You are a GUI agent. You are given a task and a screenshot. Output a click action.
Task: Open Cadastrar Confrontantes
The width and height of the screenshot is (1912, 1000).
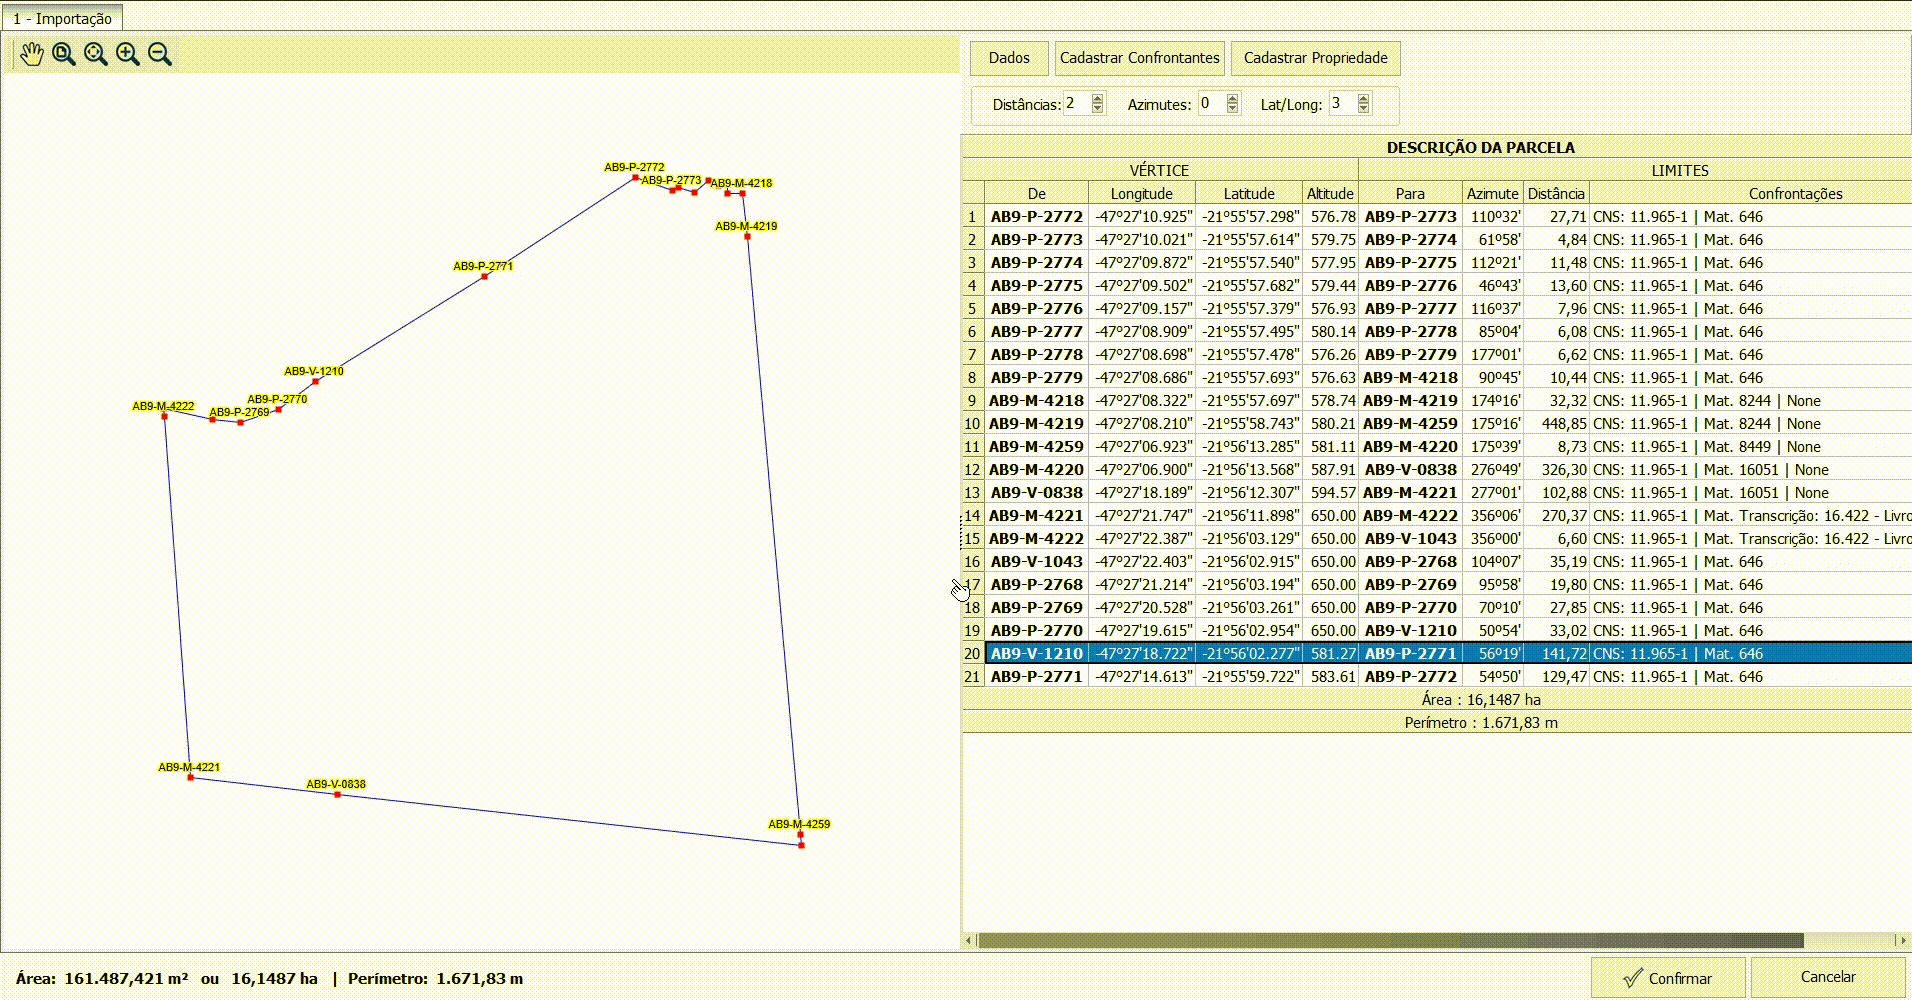click(x=1139, y=58)
